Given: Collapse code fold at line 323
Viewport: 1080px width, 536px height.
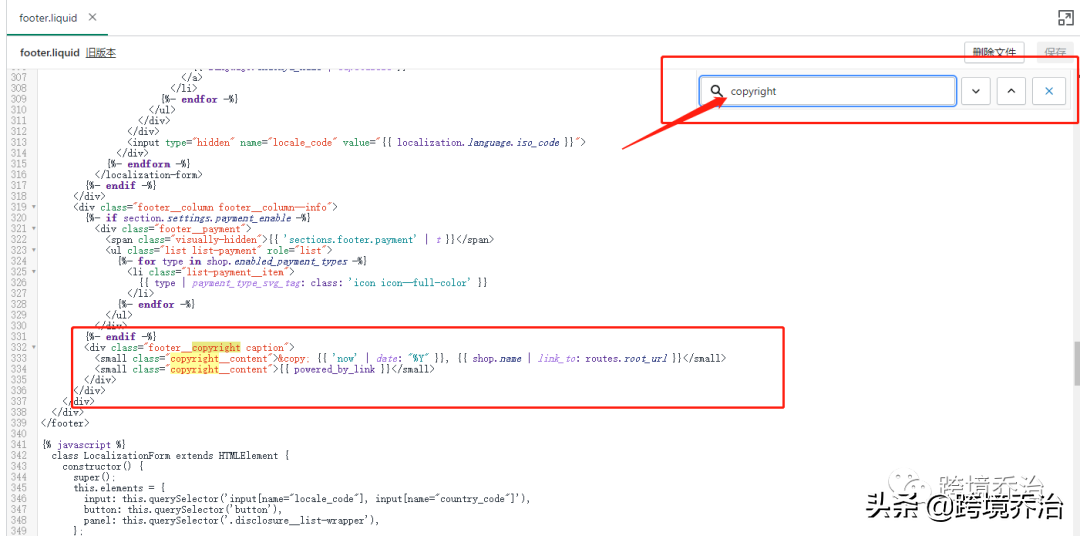Looking at the screenshot, I should (34, 250).
